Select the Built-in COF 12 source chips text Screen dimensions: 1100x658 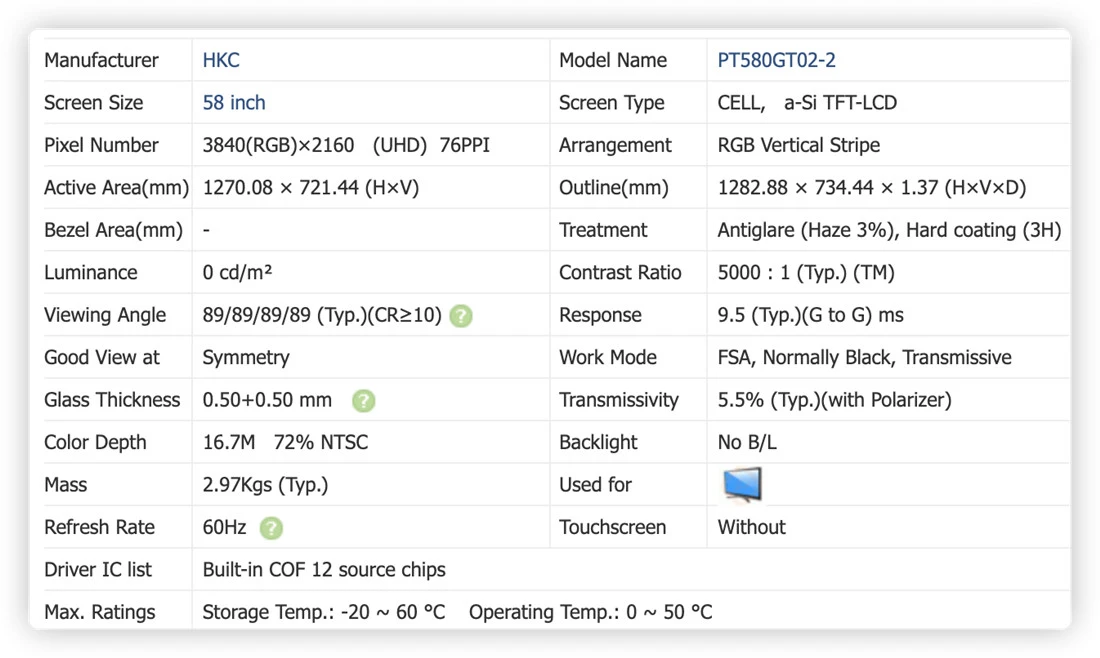pos(323,570)
